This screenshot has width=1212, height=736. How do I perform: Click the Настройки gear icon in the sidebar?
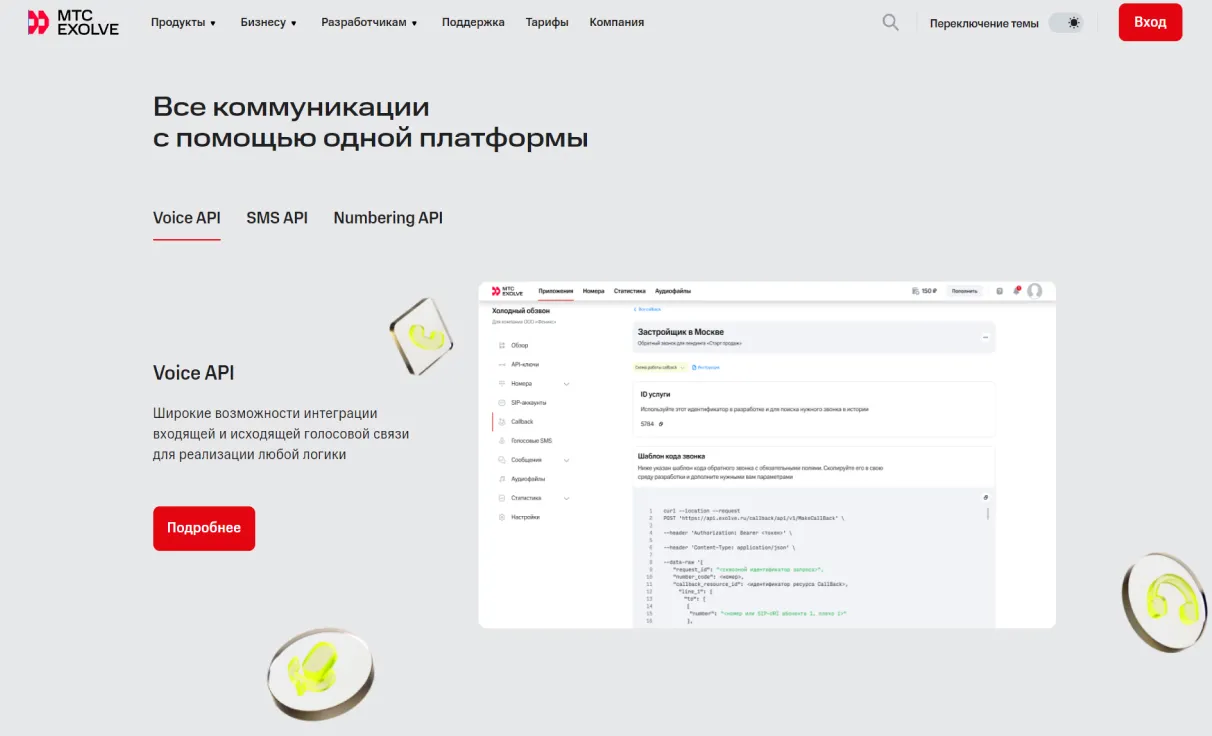501,516
